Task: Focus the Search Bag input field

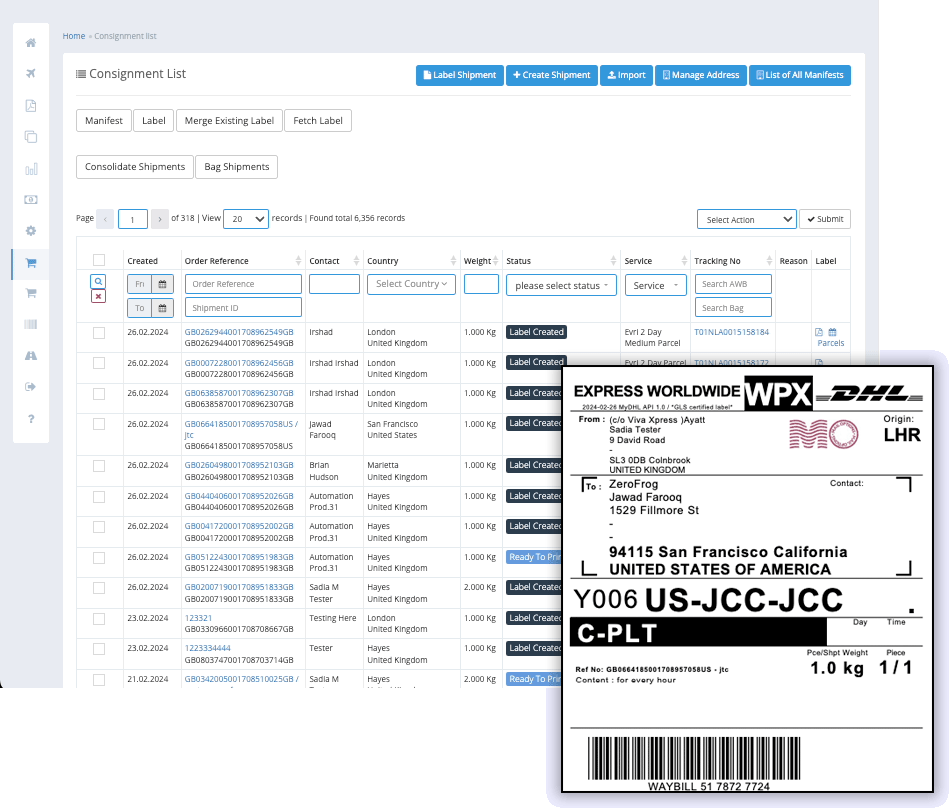Action: [x=733, y=307]
